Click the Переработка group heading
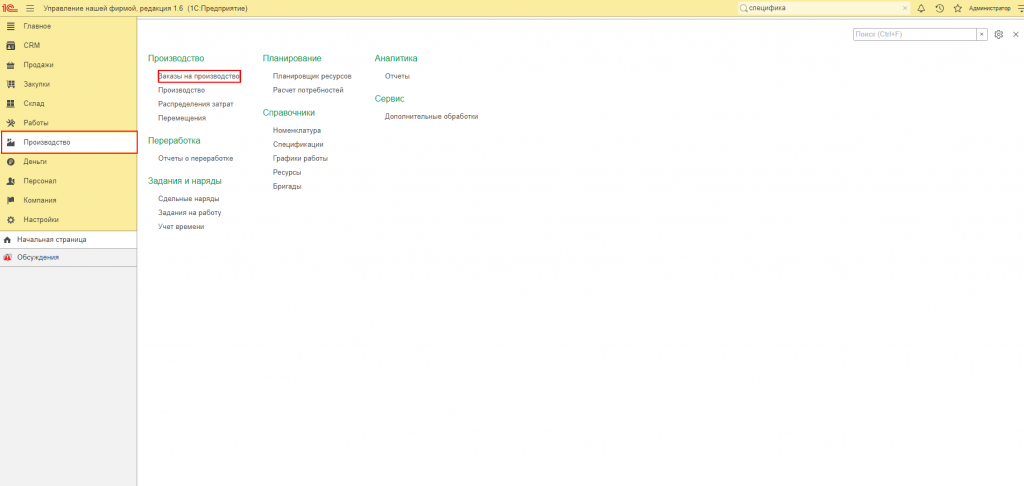The width and height of the screenshot is (1024, 486). [174, 140]
